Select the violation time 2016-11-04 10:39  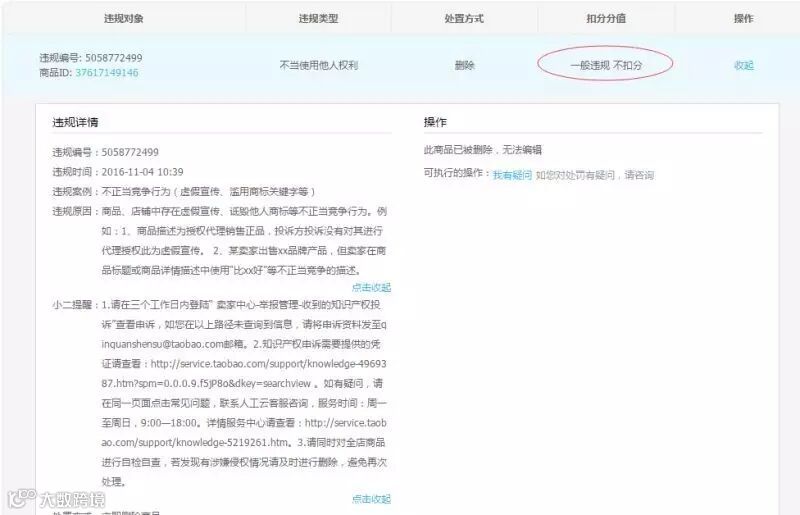pos(142,171)
